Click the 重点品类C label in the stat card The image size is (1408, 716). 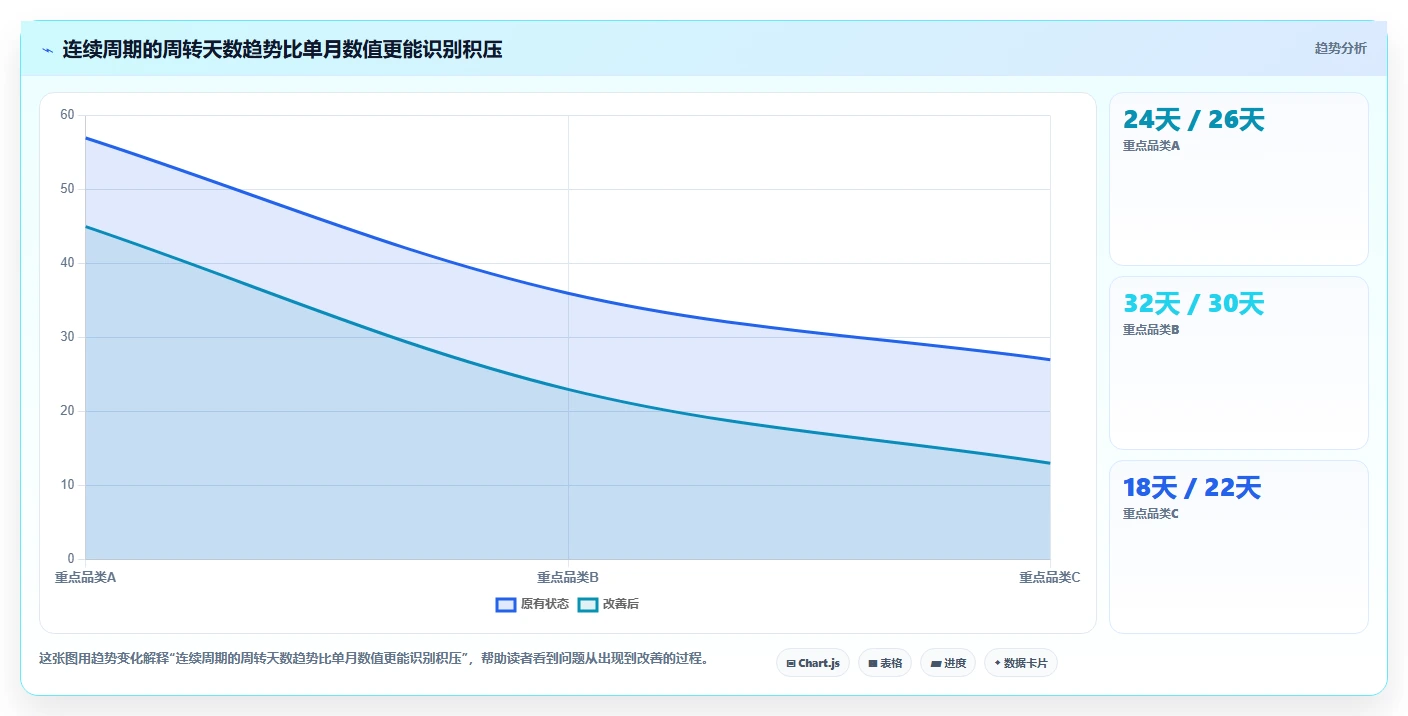[x=1151, y=514]
